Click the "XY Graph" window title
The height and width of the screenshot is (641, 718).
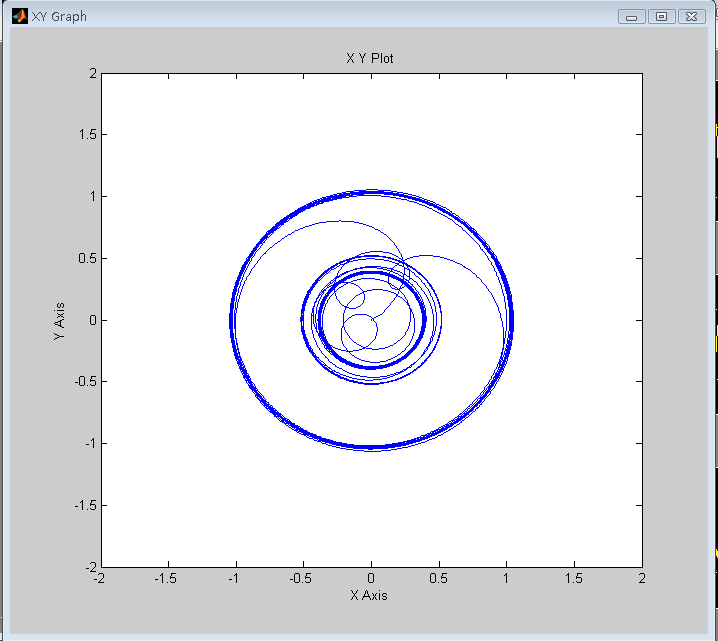tap(59, 16)
